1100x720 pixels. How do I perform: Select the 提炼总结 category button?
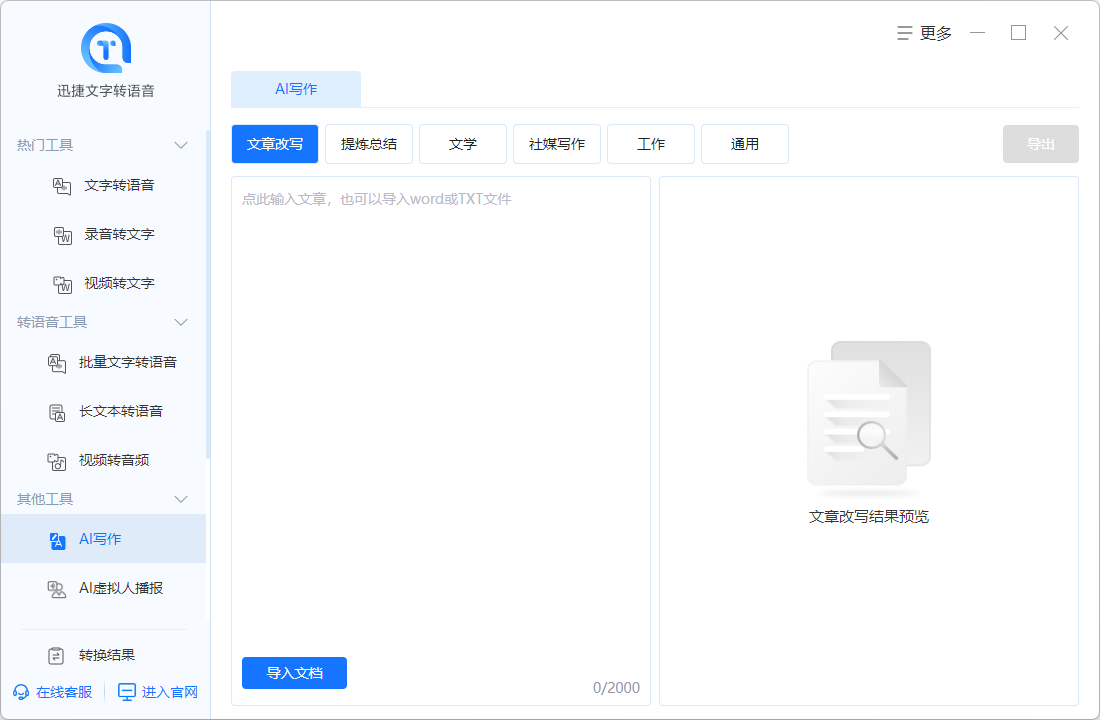[x=369, y=144]
